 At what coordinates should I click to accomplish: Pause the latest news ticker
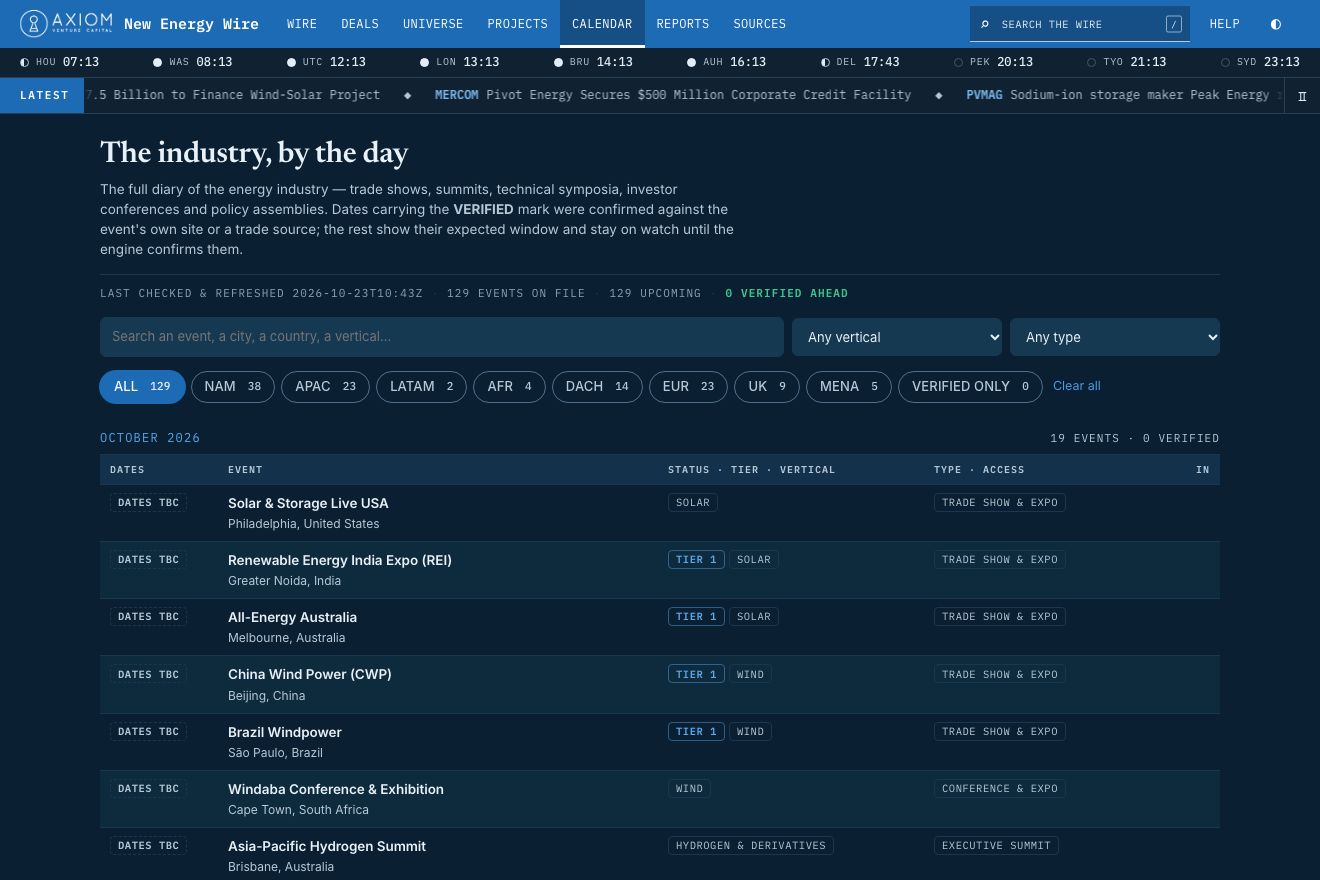click(1302, 96)
